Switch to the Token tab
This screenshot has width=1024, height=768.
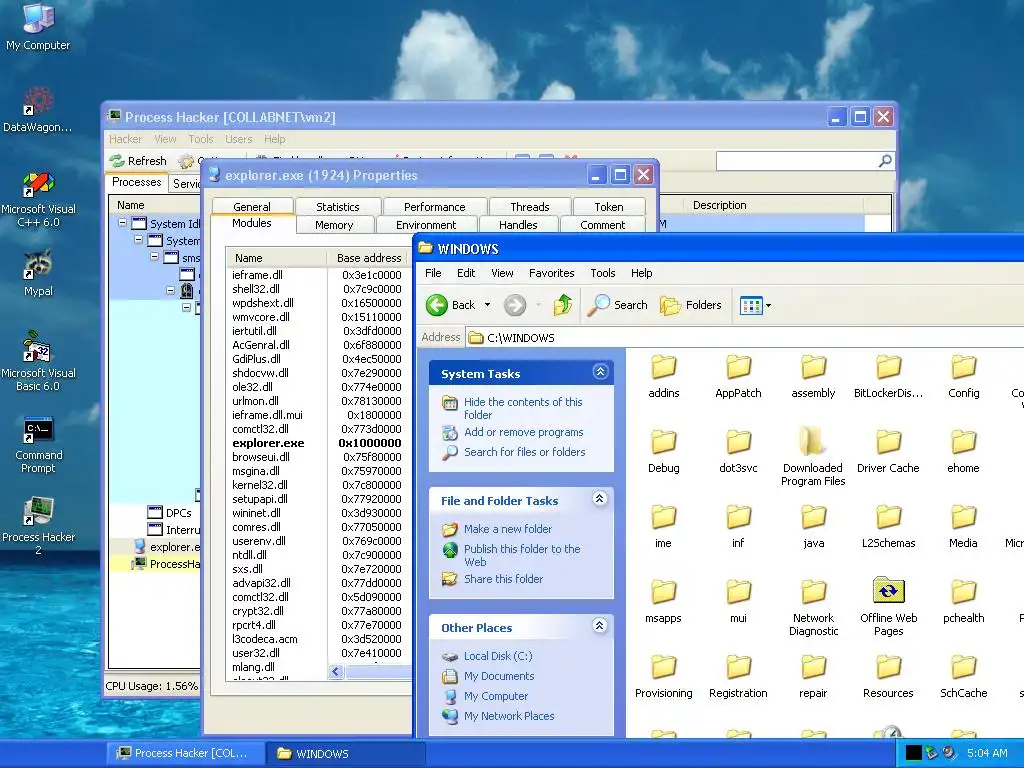(609, 206)
